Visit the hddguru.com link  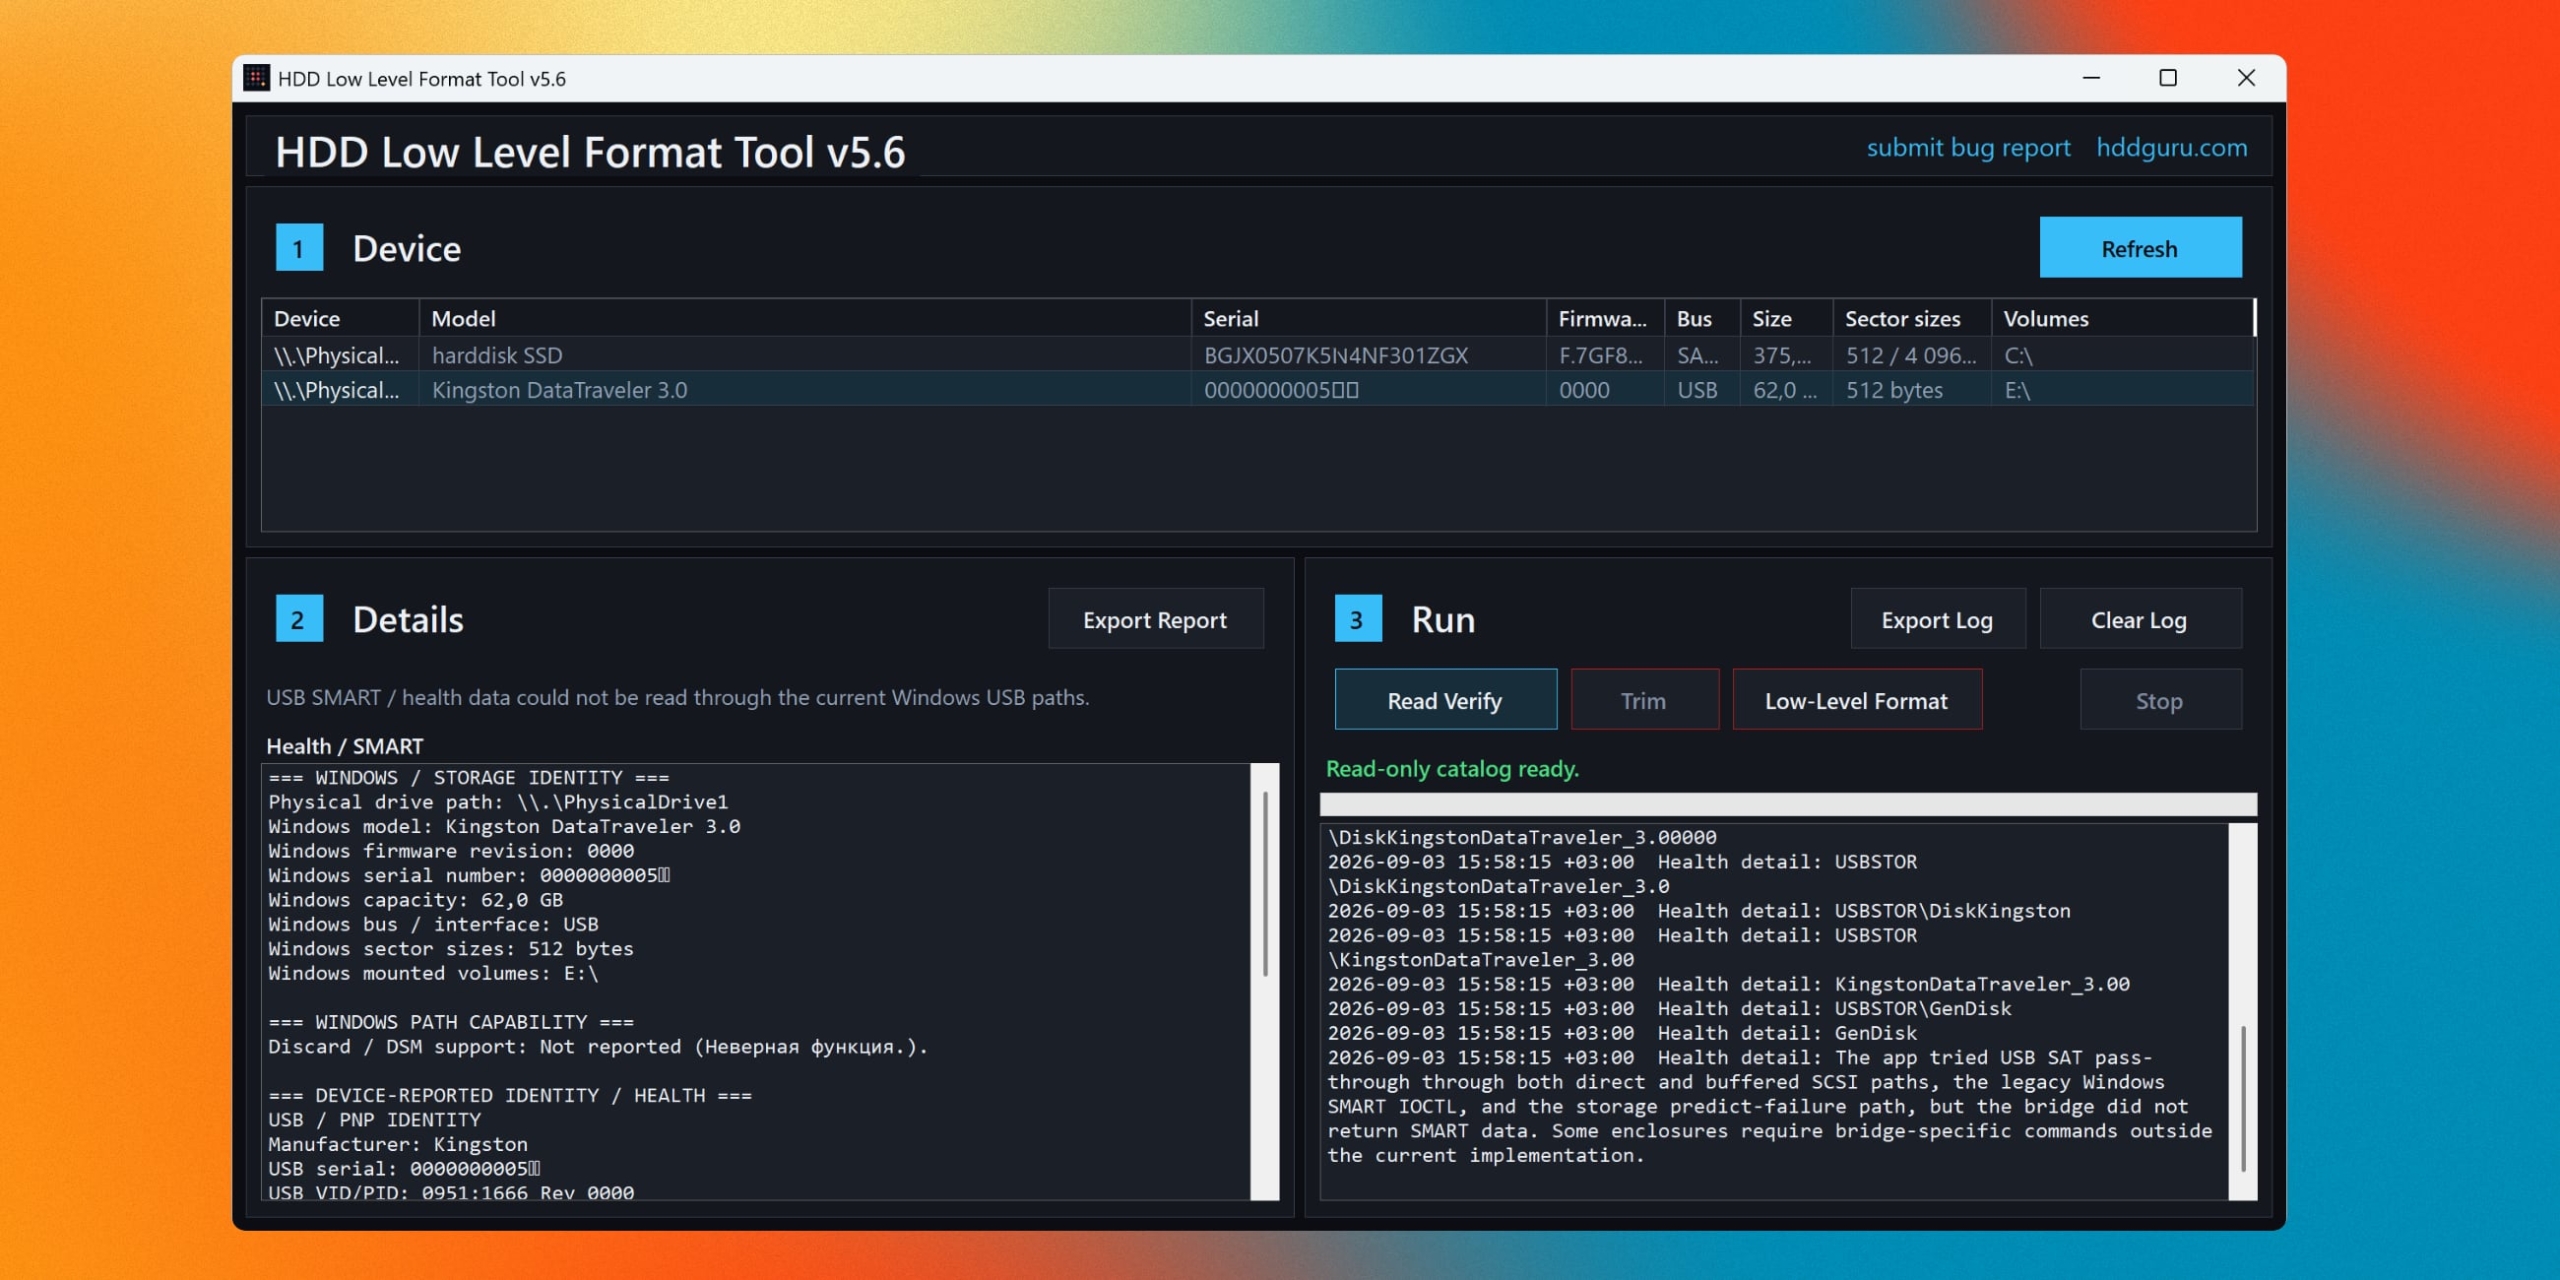[x=2171, y=148]
